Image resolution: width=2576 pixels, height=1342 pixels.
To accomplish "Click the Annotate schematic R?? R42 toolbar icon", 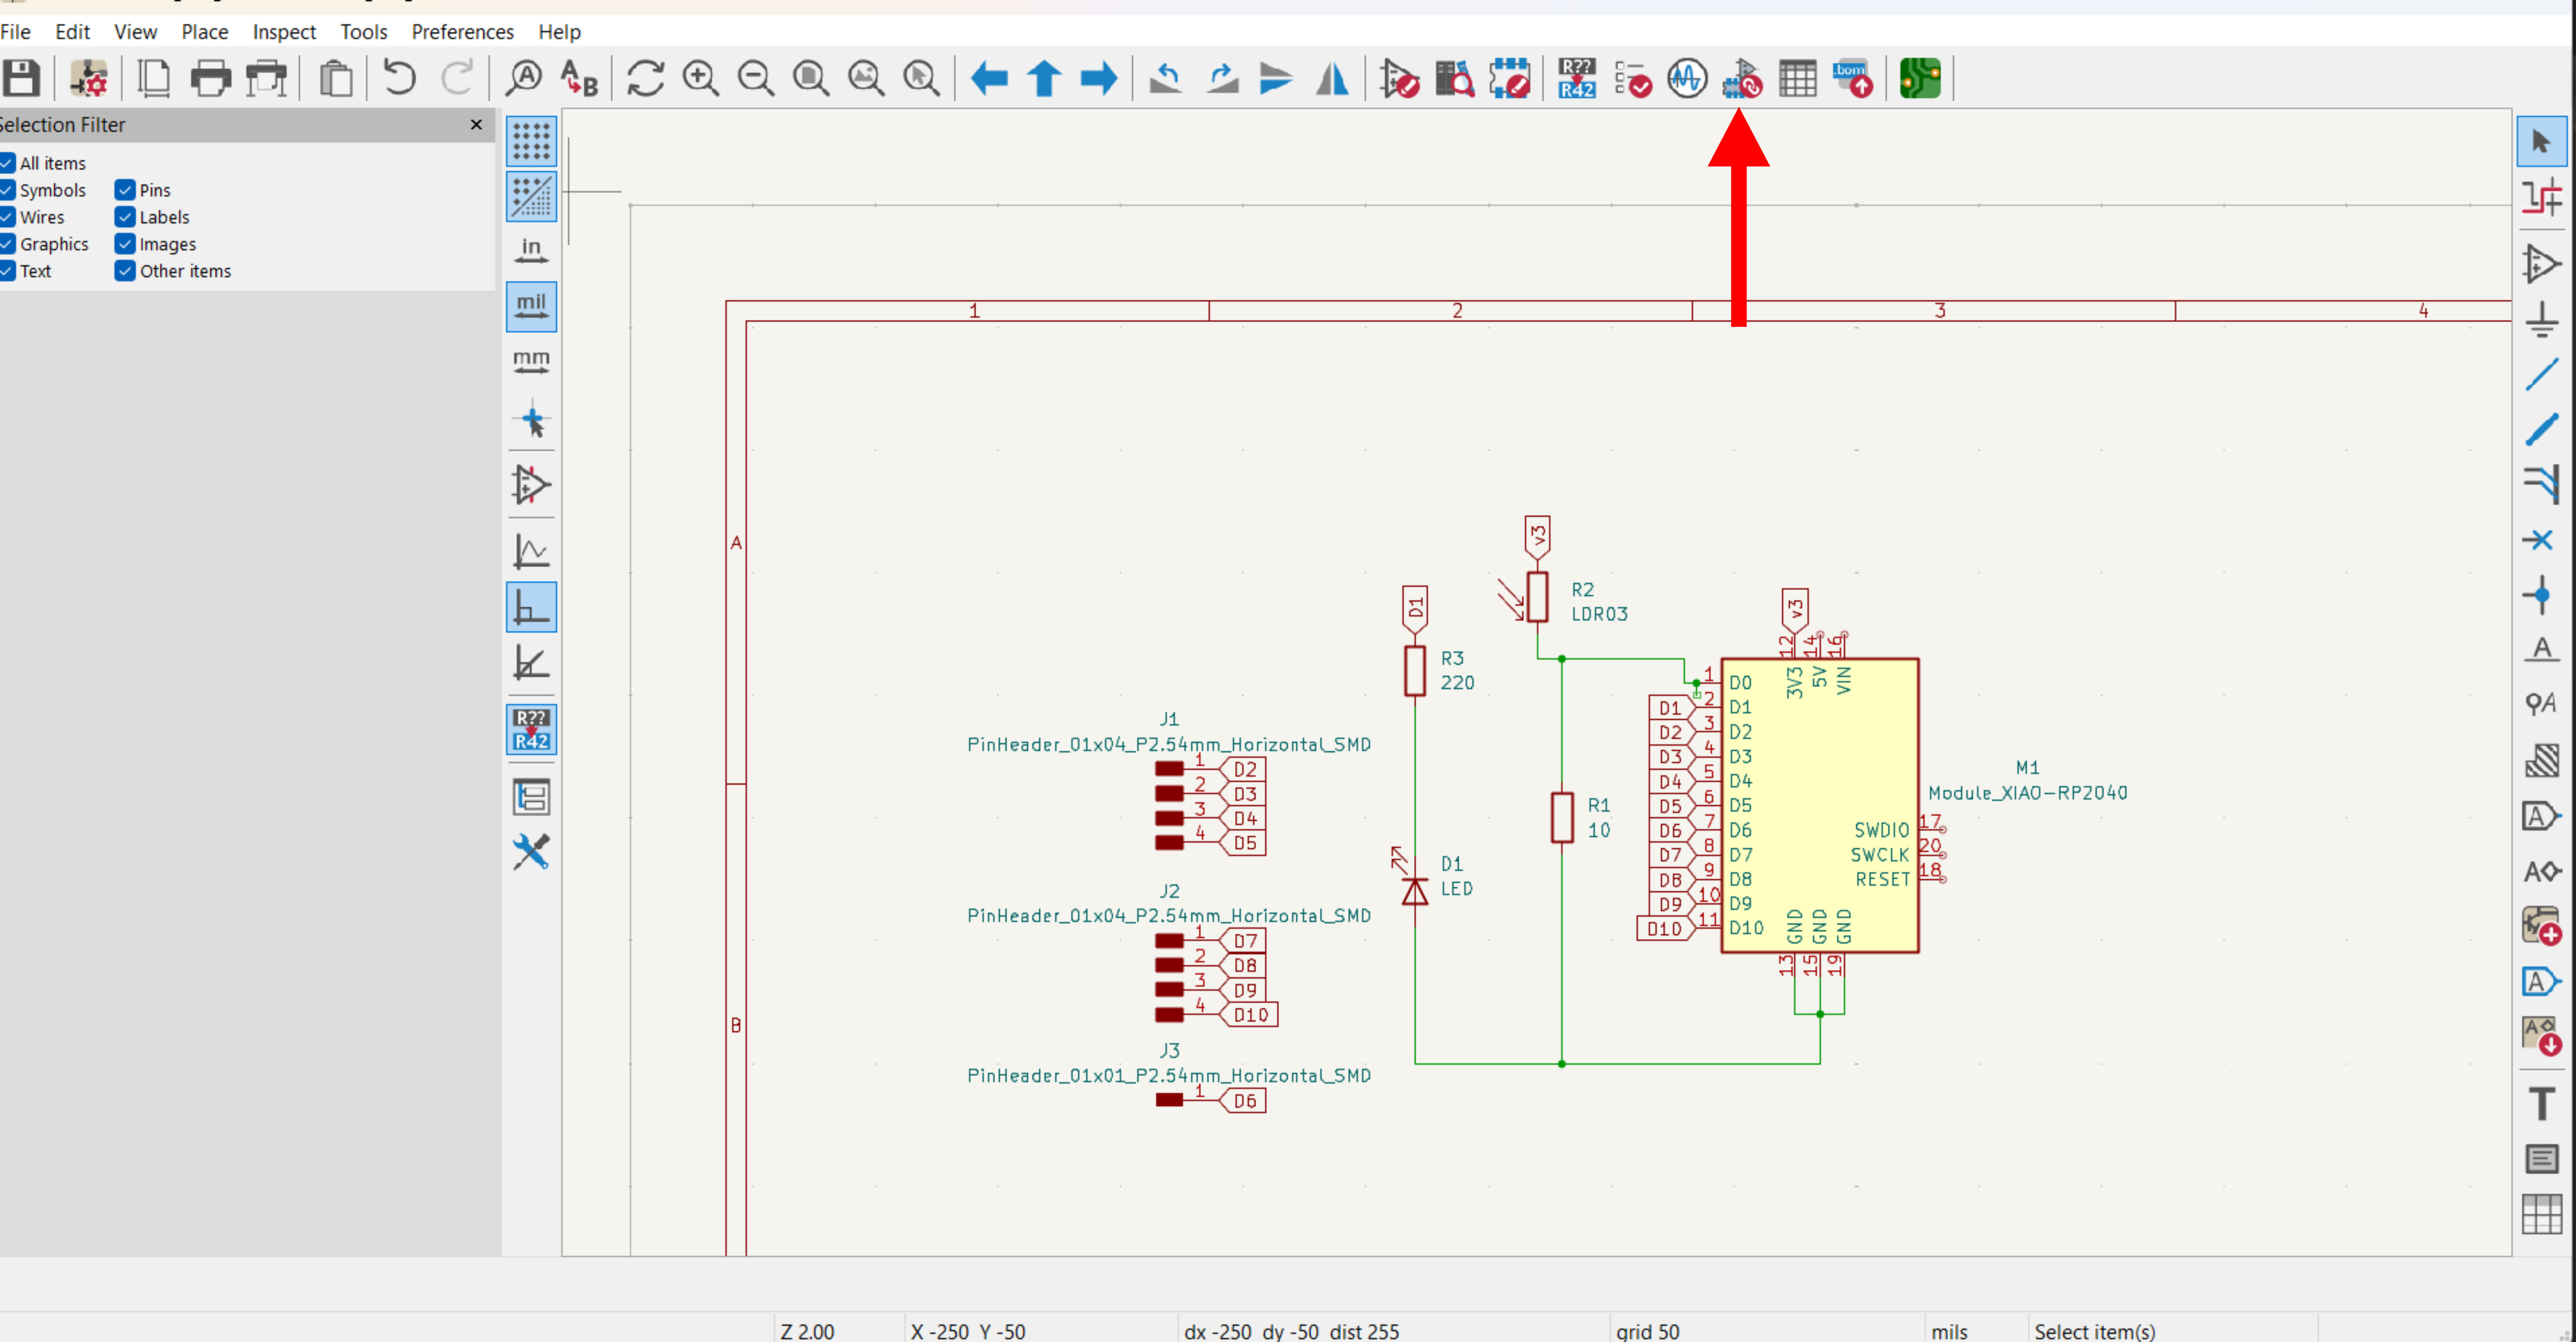I will (x=1576, y=78).
